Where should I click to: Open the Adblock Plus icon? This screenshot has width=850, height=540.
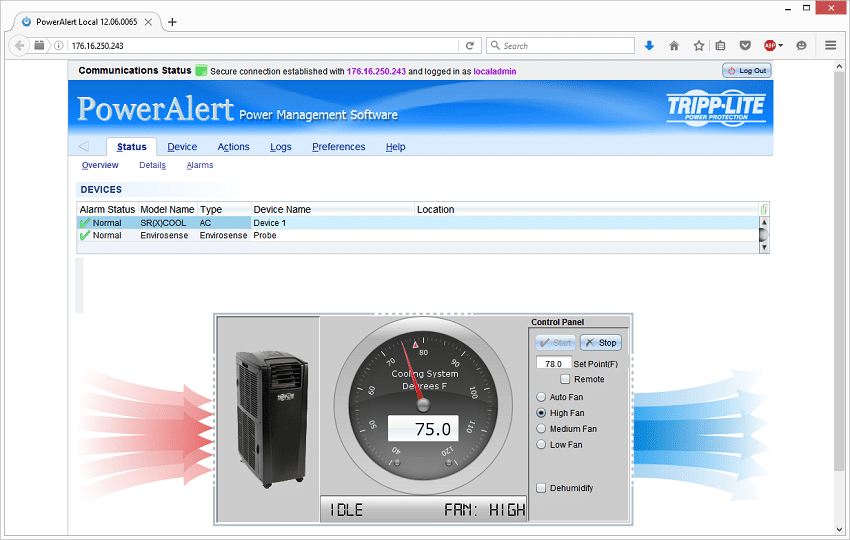[x=769, y=46]
